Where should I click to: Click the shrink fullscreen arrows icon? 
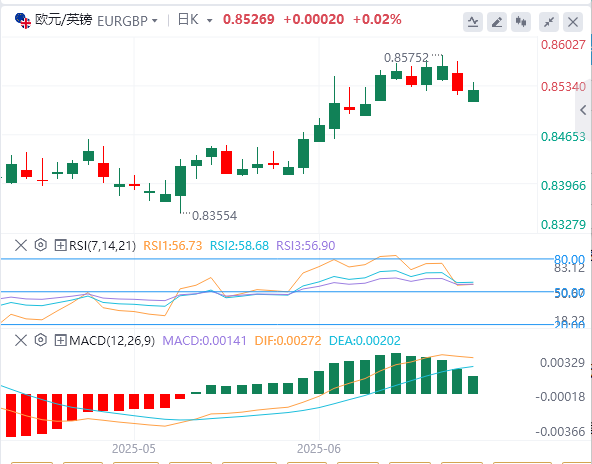[549, 22]
